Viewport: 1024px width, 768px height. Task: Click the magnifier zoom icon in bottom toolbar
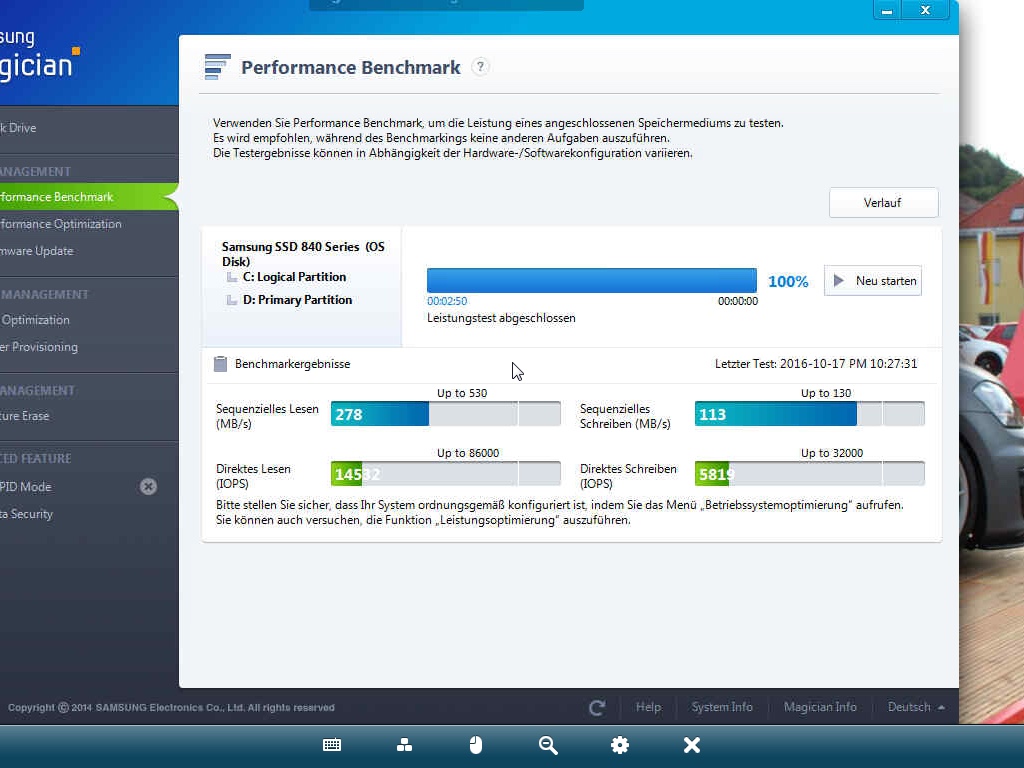tap(548, 745)
